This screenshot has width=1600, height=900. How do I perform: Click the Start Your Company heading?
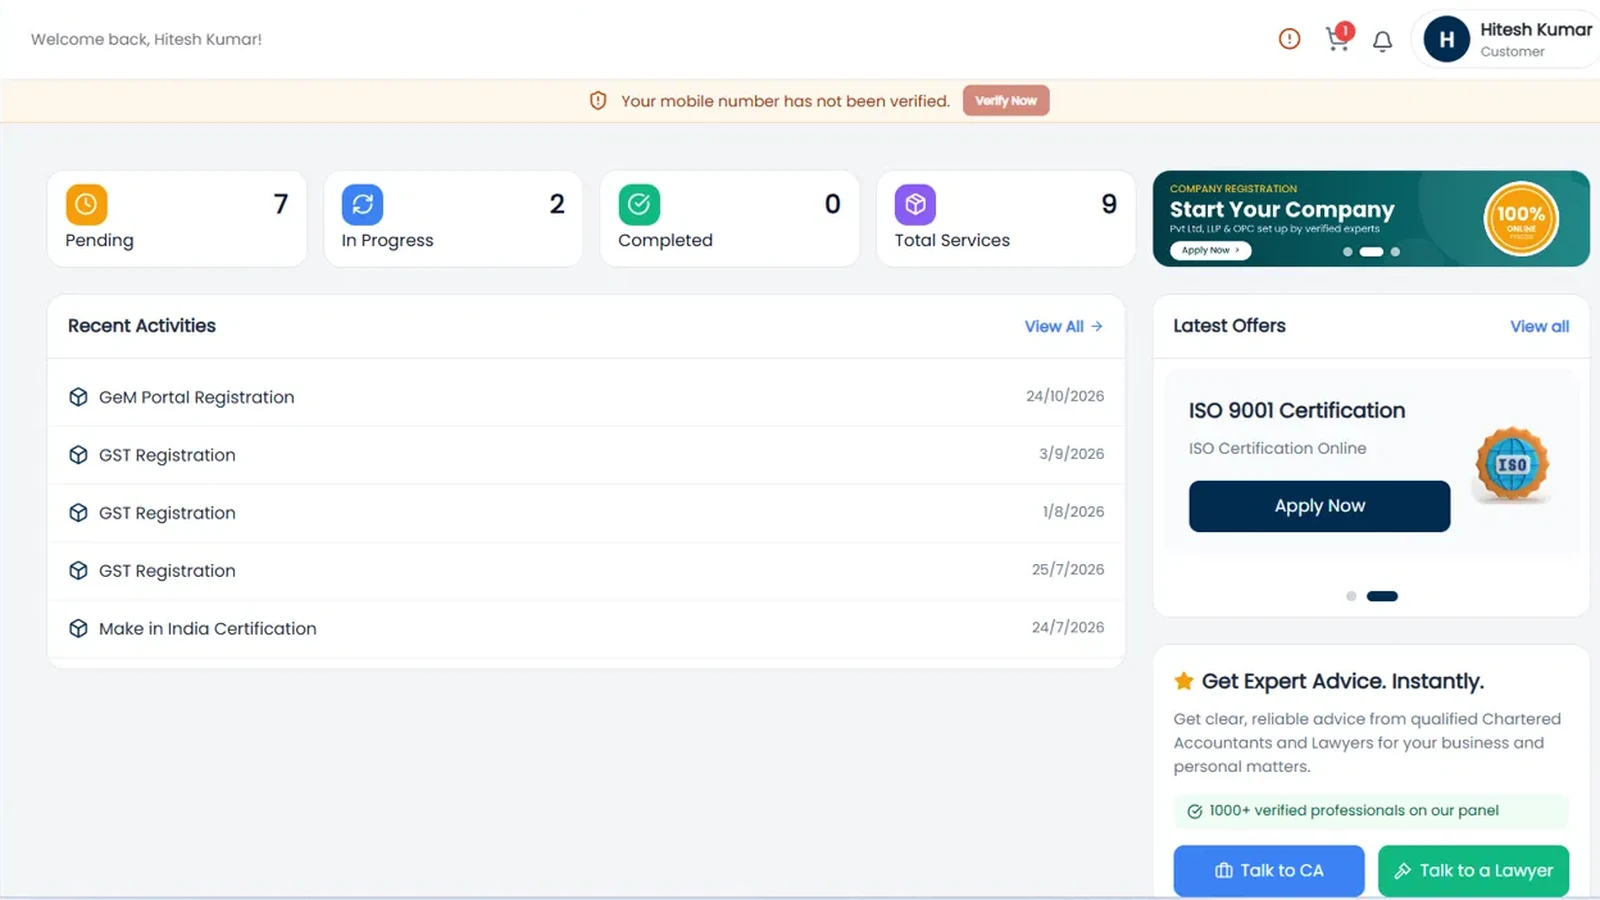[x=1282, y=209]
